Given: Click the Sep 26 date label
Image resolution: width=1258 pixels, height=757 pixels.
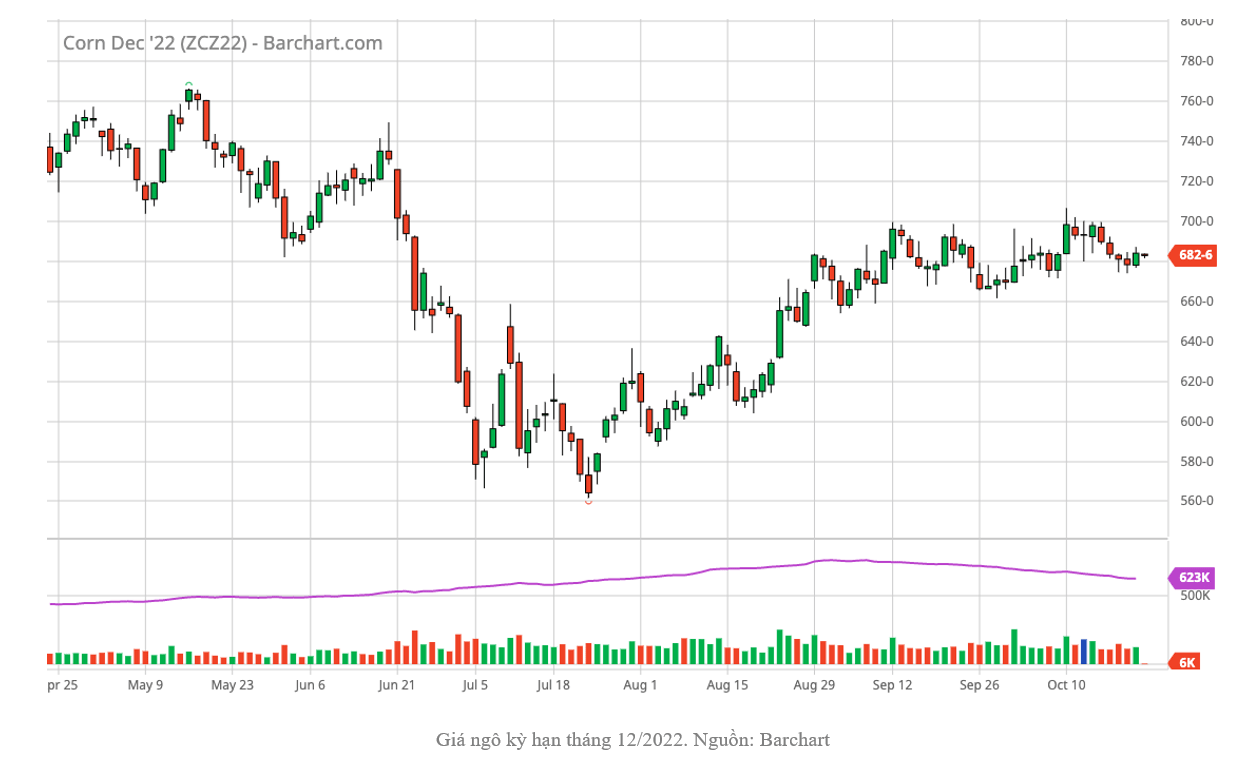Looking at the screenshot, I should pyautogui.click(x=979, y=685).
